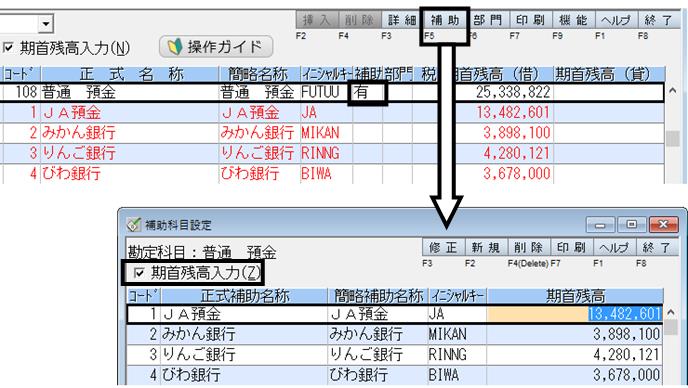
Task: Open ヘルプ (F1) in main toolbar
Action: point(616,20)
